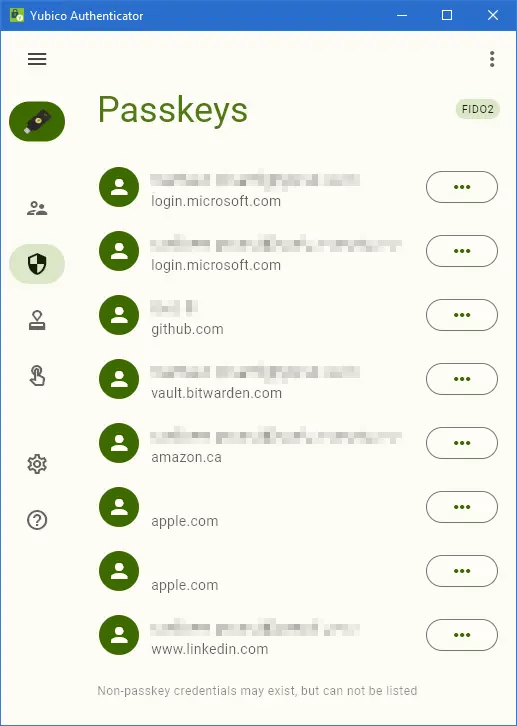Click the FIDO2 badge chip
This screenshot has height=726, width=517.
click(x=478, y=109)
